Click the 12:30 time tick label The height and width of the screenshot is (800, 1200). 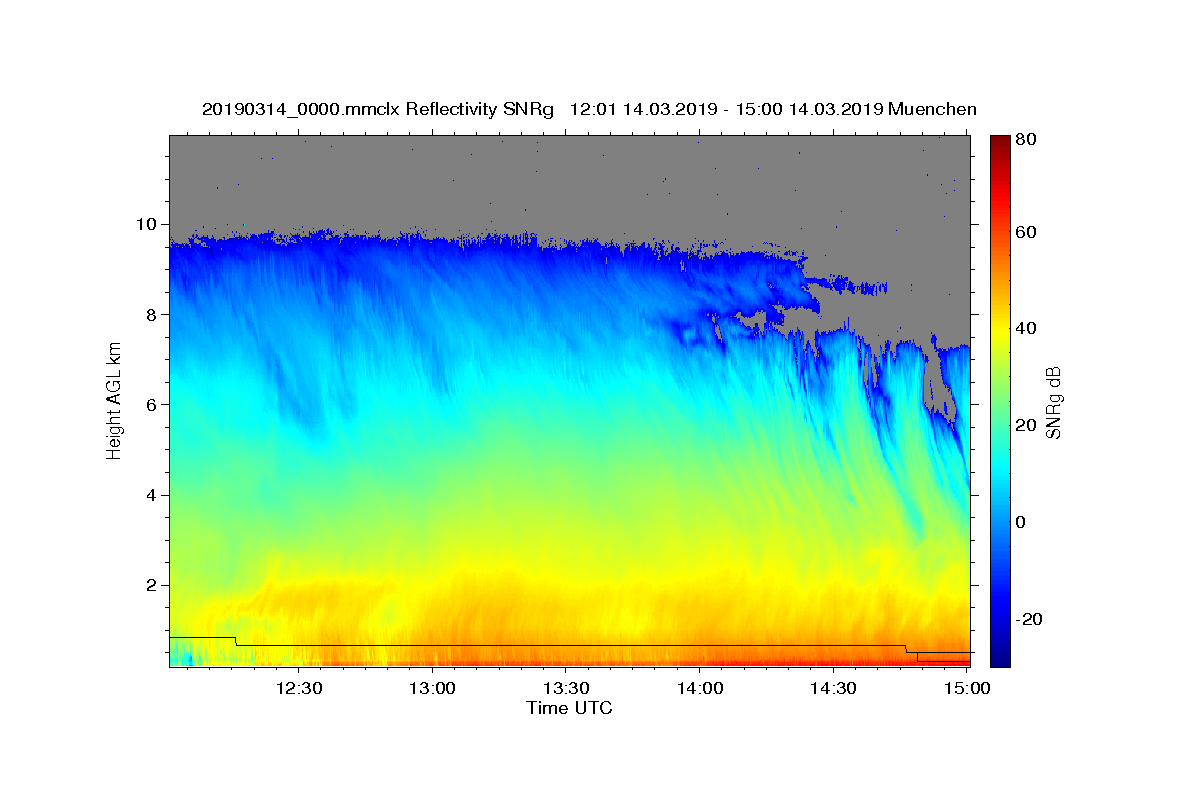298,688
